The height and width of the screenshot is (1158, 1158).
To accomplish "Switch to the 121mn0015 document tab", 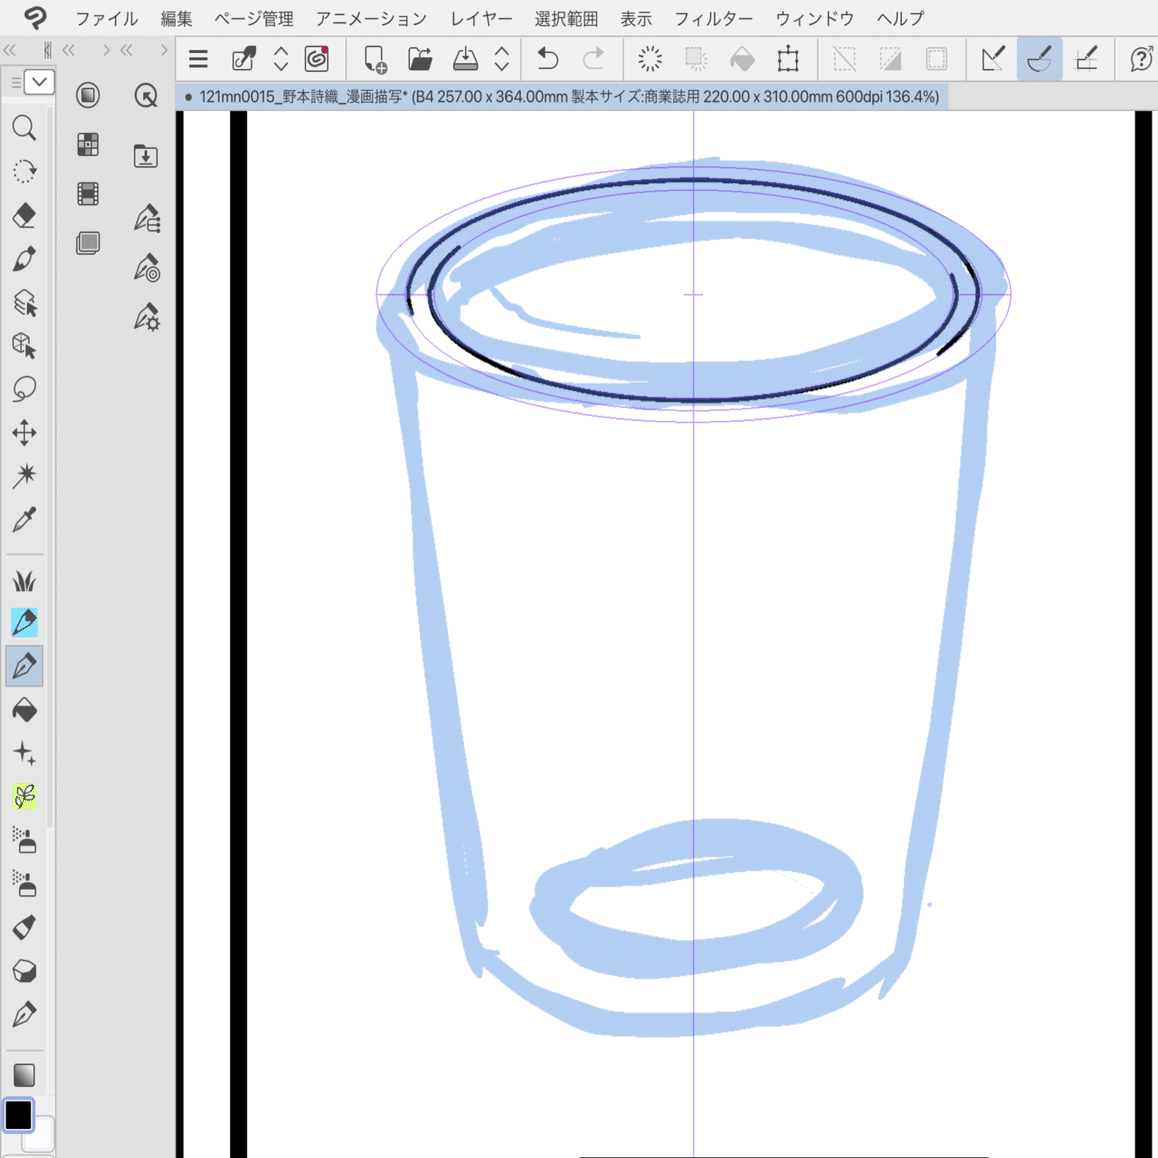I will coord(562,97).
